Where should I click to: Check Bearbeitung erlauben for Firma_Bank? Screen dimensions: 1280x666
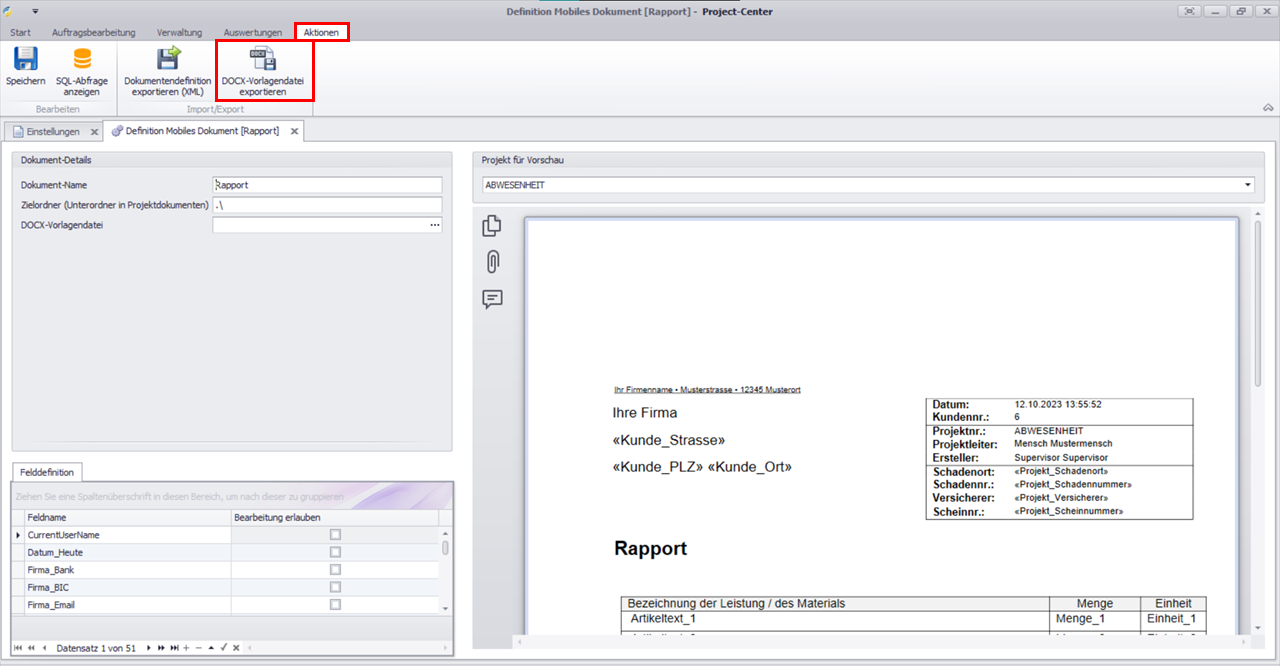coord(335,570)
